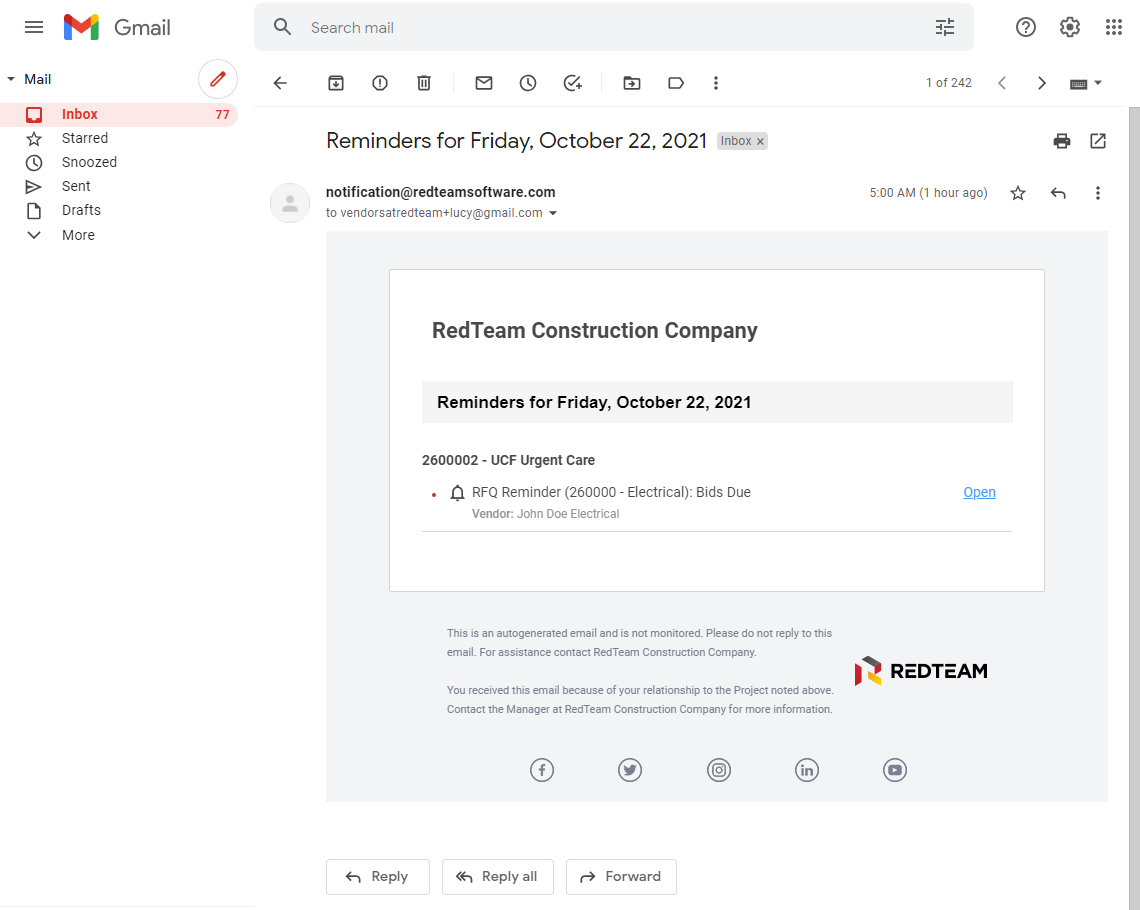Collapse the Mail section arrow
This screenshot has width=1140, height=910.
tap(11, 79)
